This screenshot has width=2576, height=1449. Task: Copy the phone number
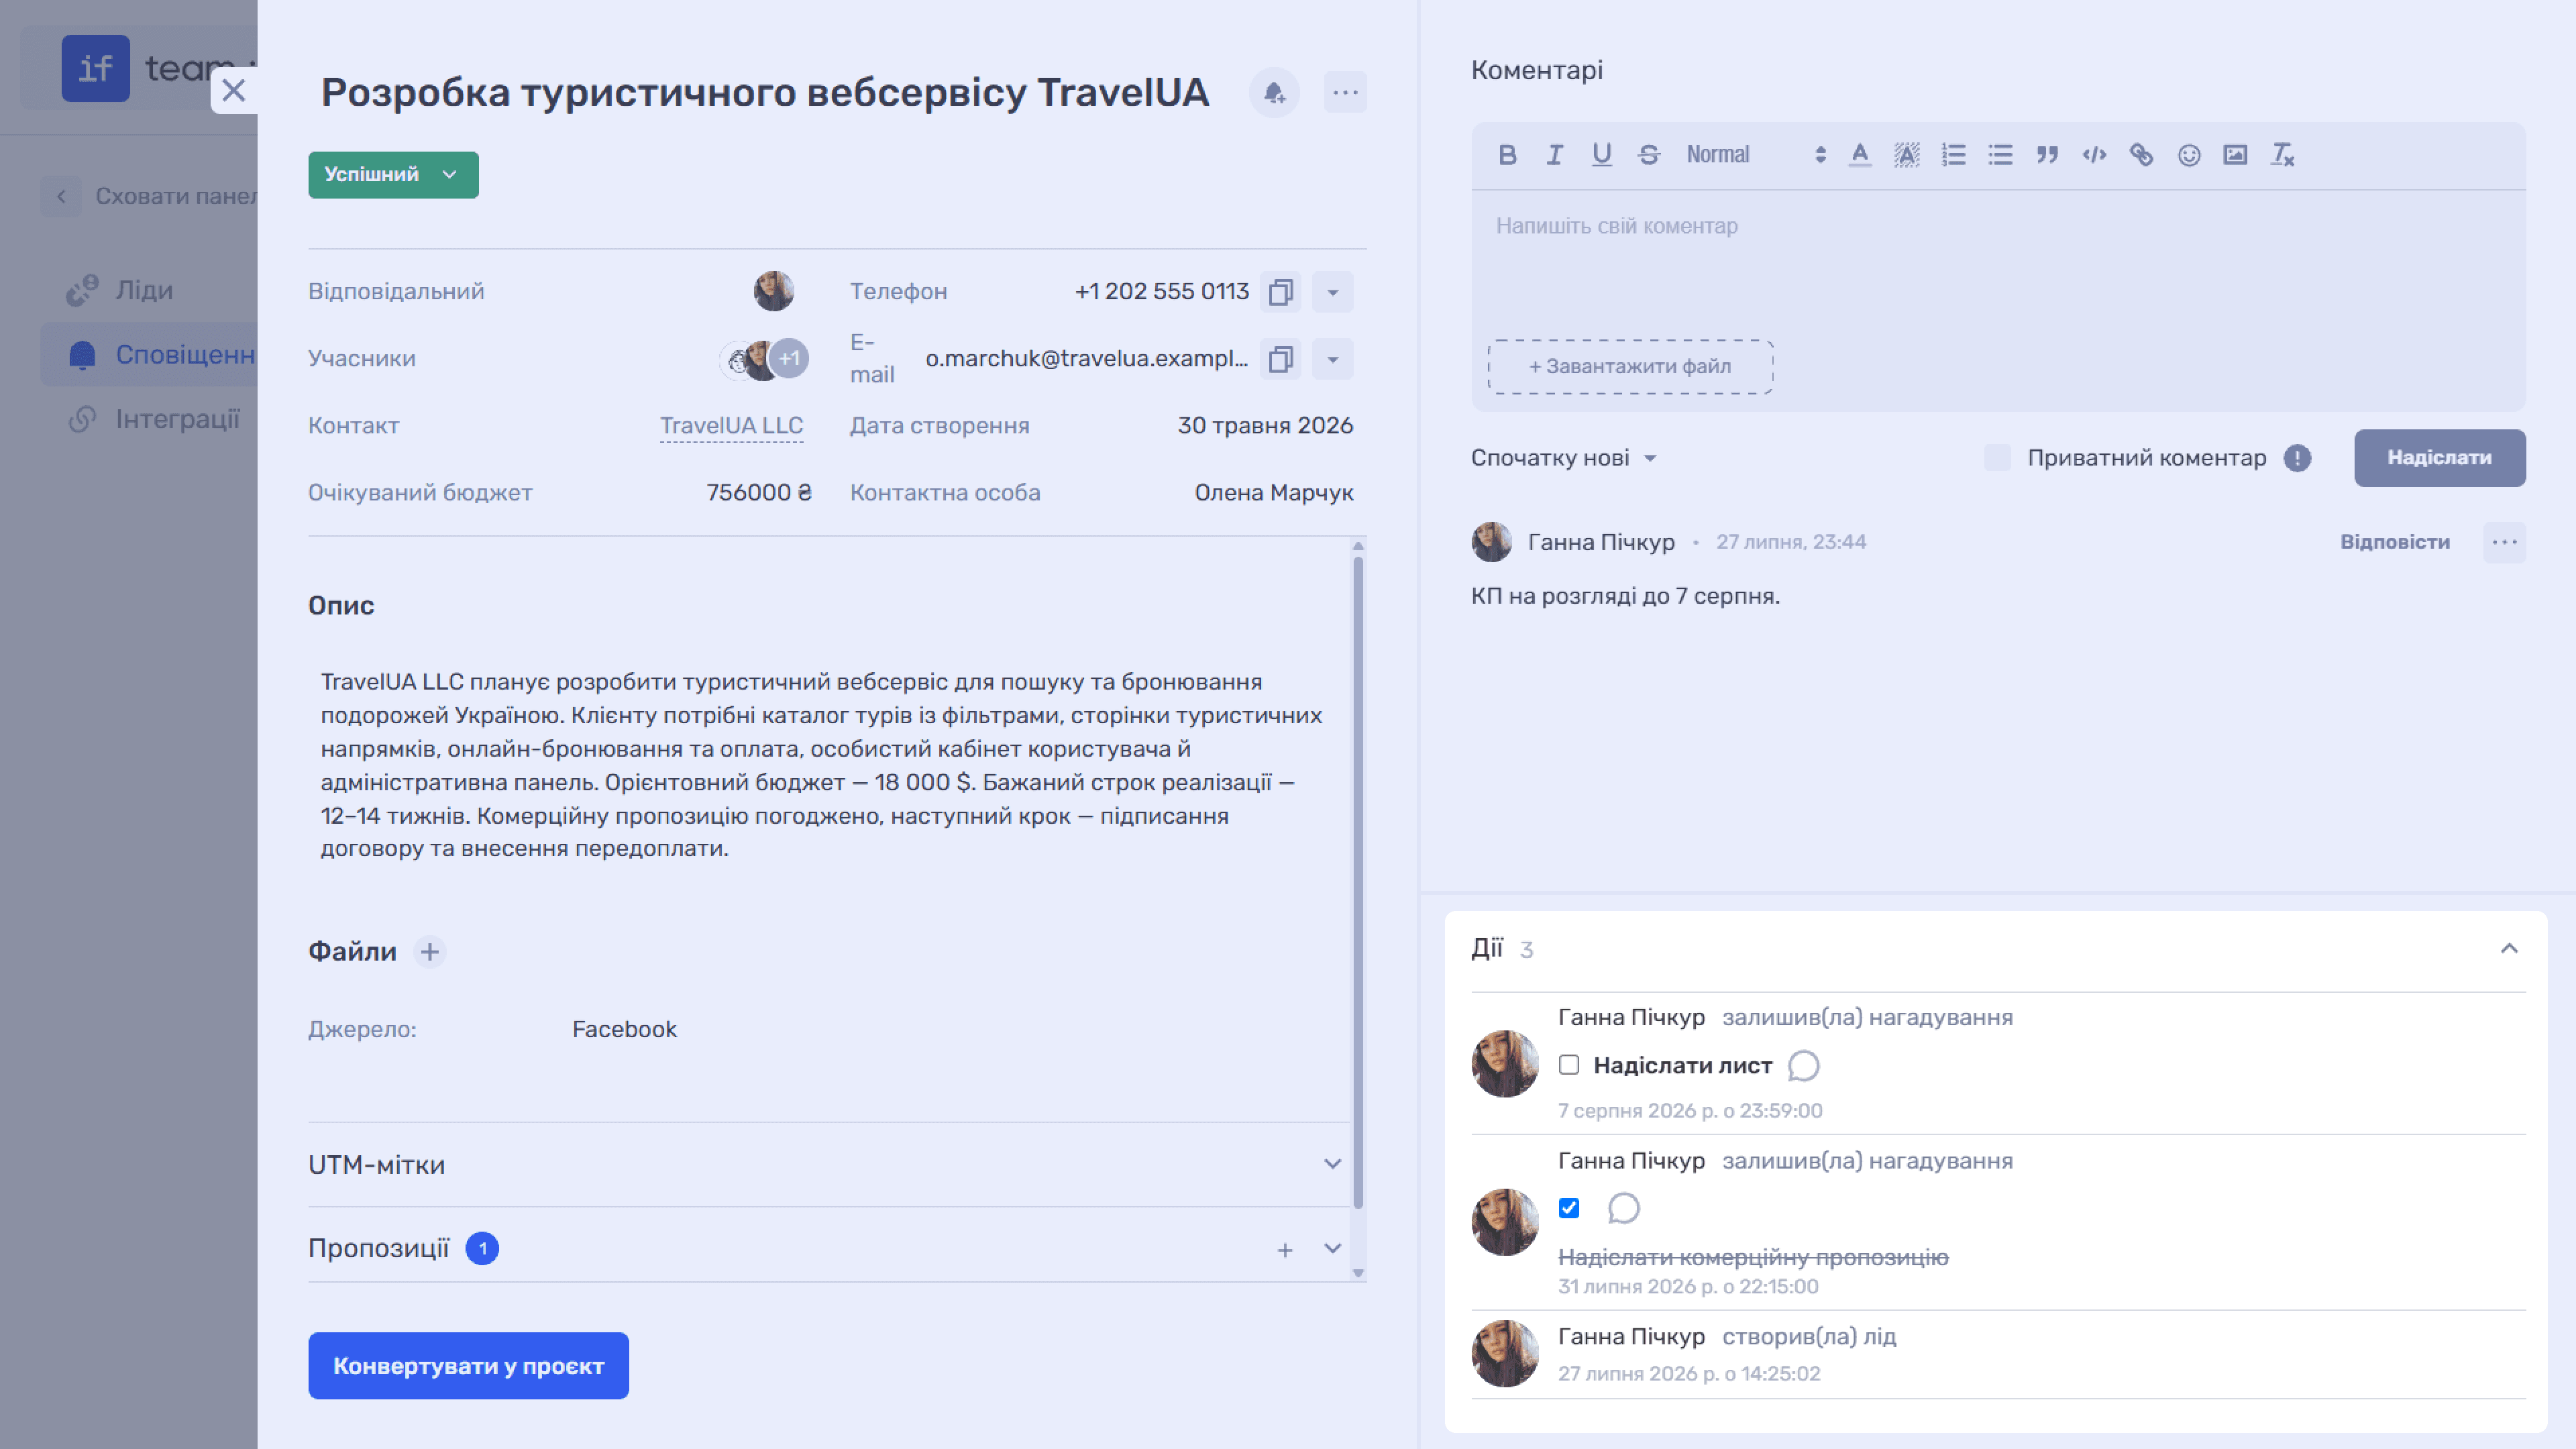point(1280,292)
